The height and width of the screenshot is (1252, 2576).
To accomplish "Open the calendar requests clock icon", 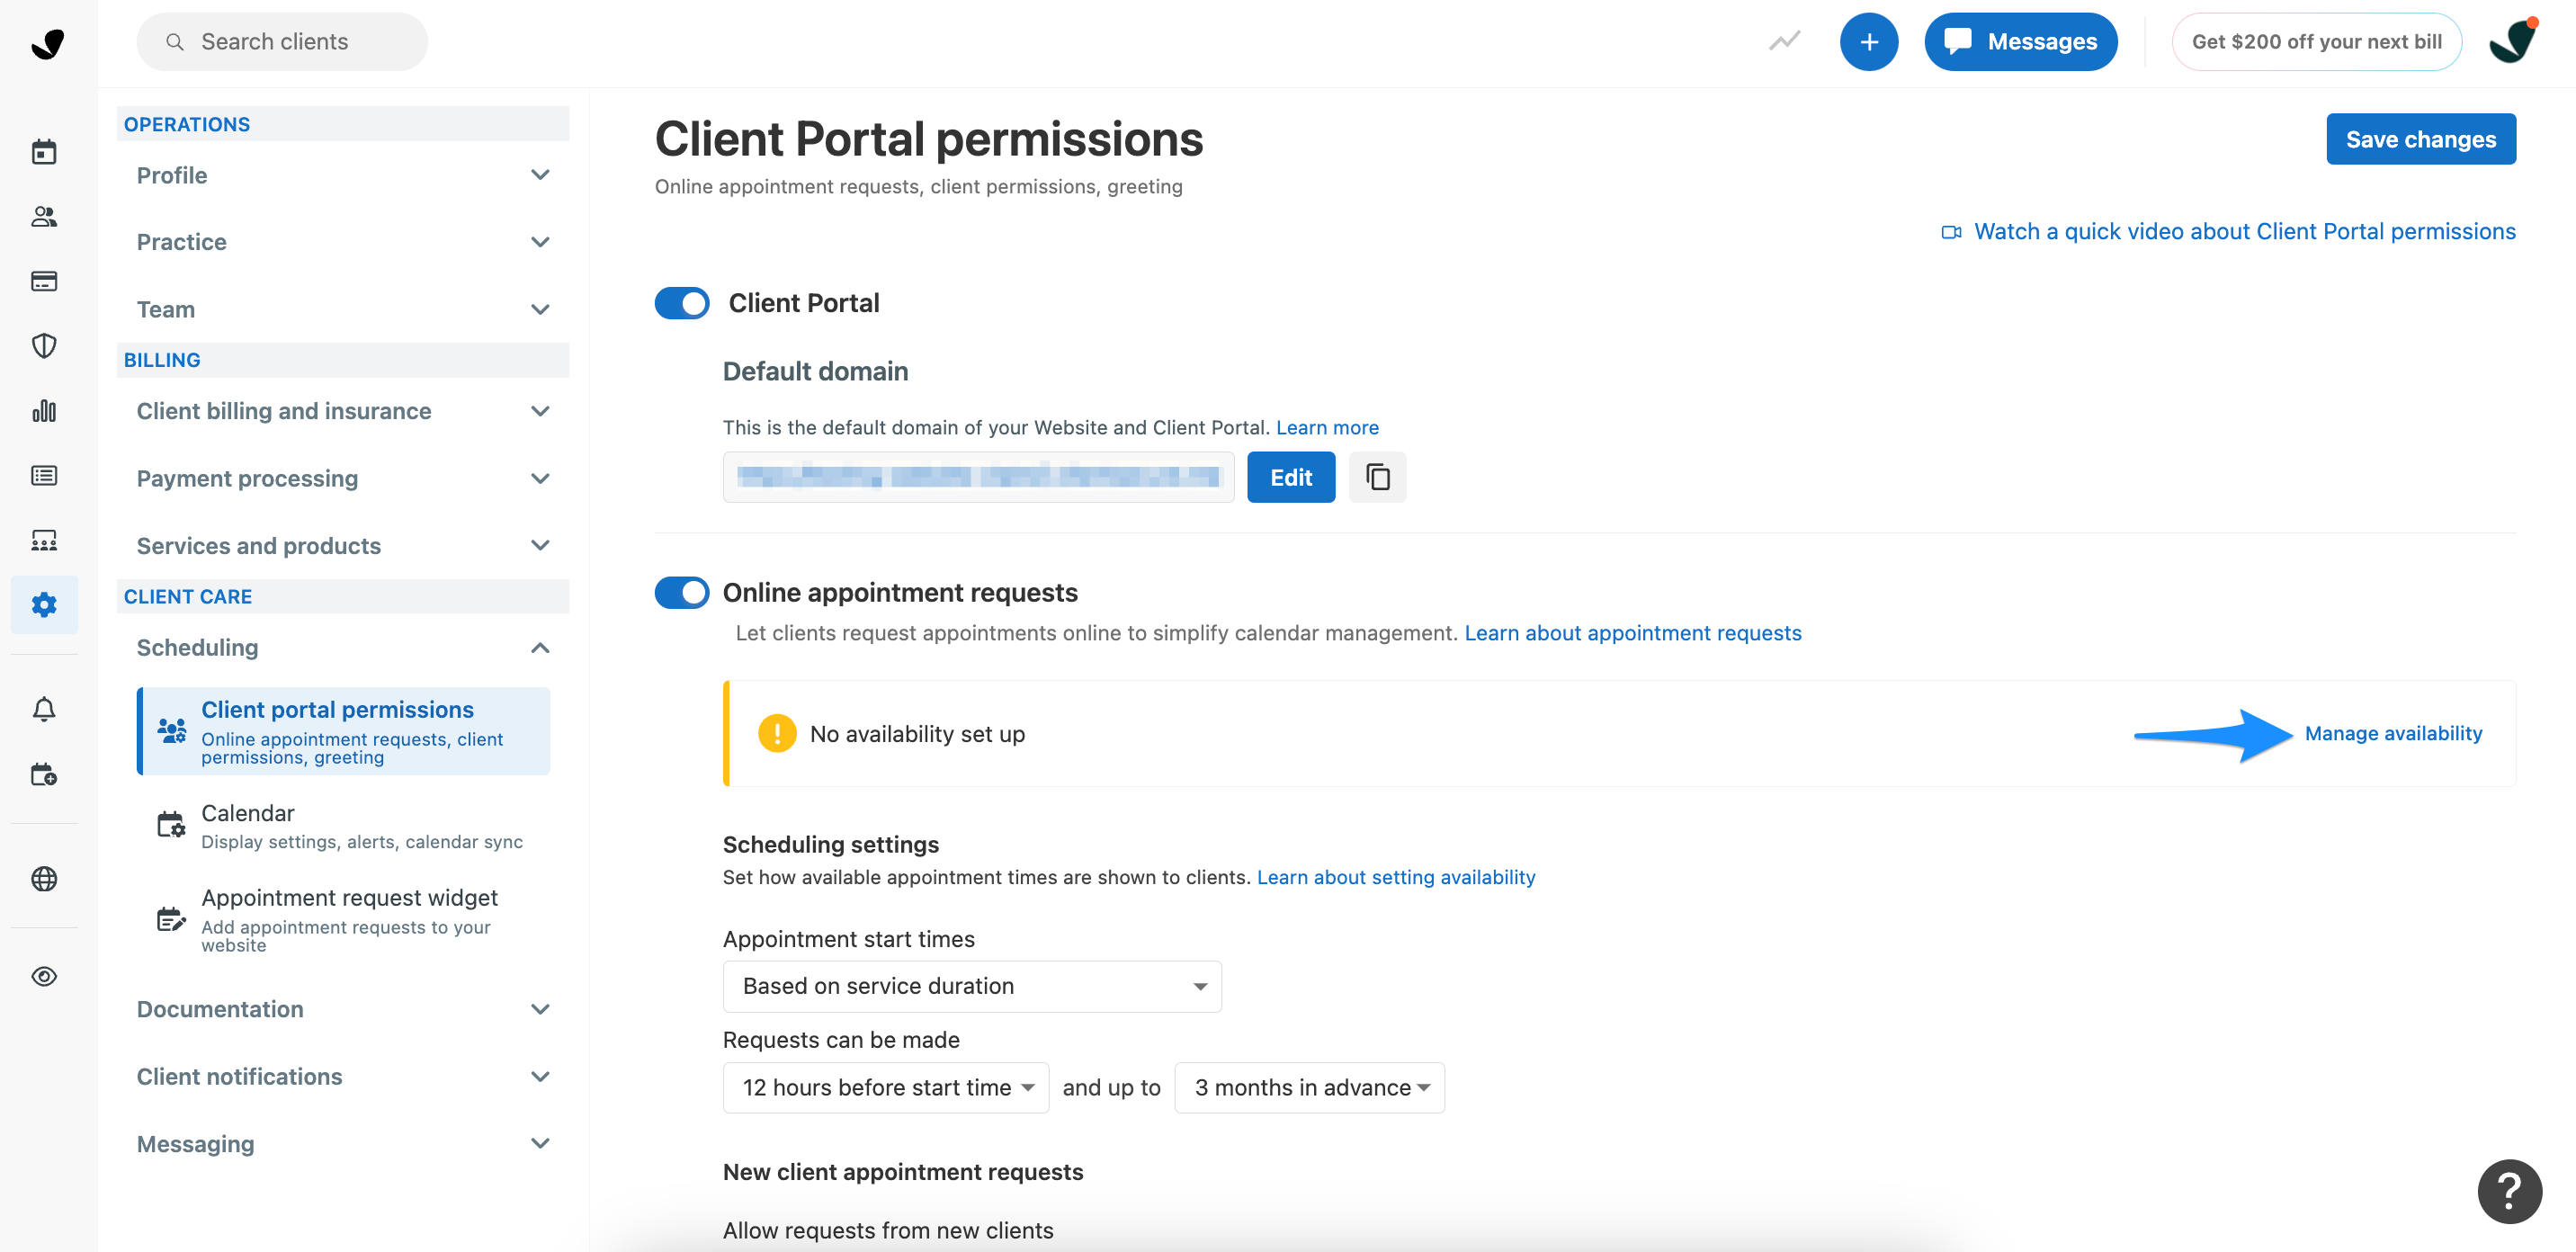I will point(44,774).
